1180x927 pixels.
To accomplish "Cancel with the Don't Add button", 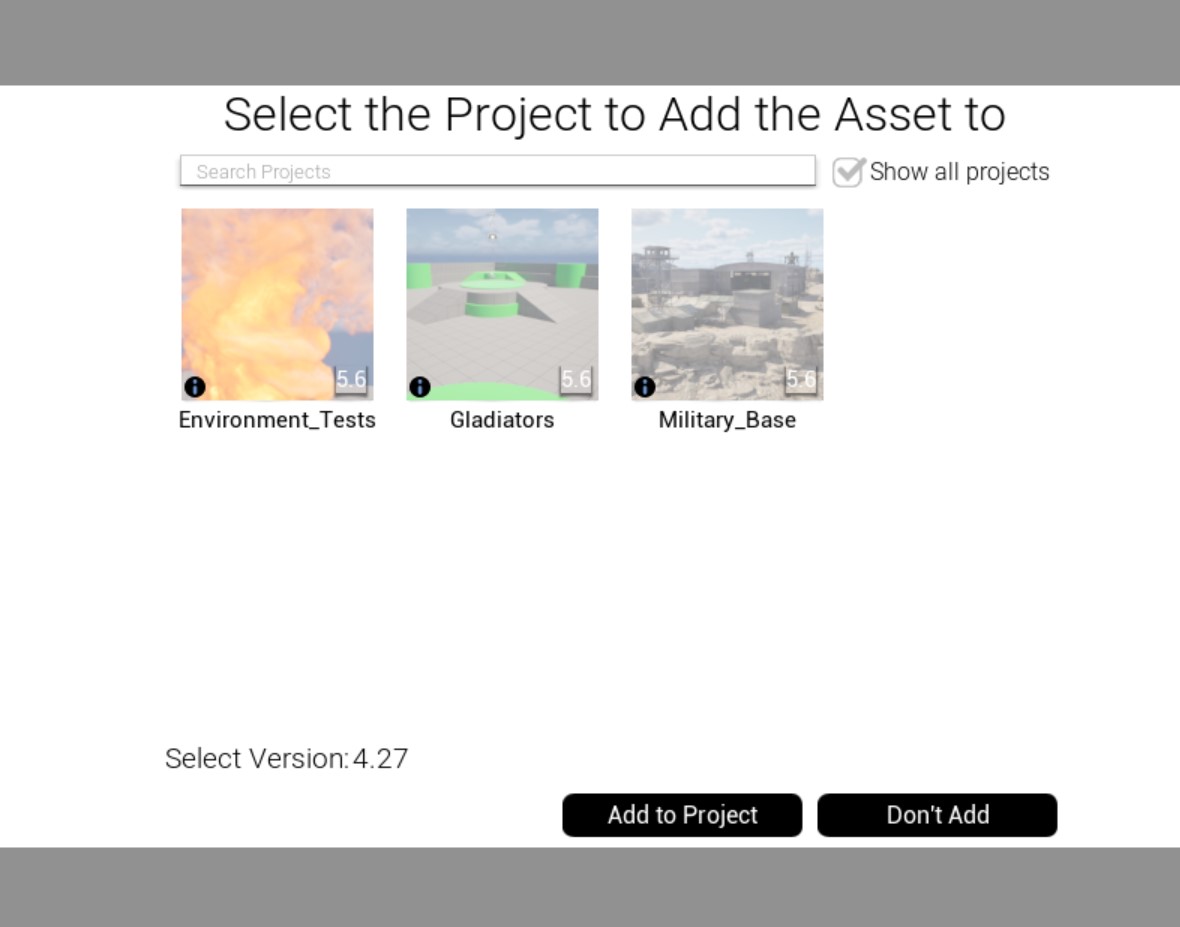I will coord(938,815).
